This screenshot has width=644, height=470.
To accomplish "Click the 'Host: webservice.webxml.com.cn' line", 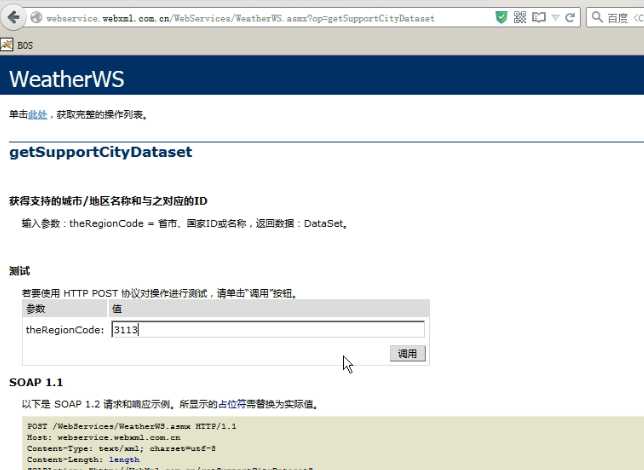I will point(104,438).
